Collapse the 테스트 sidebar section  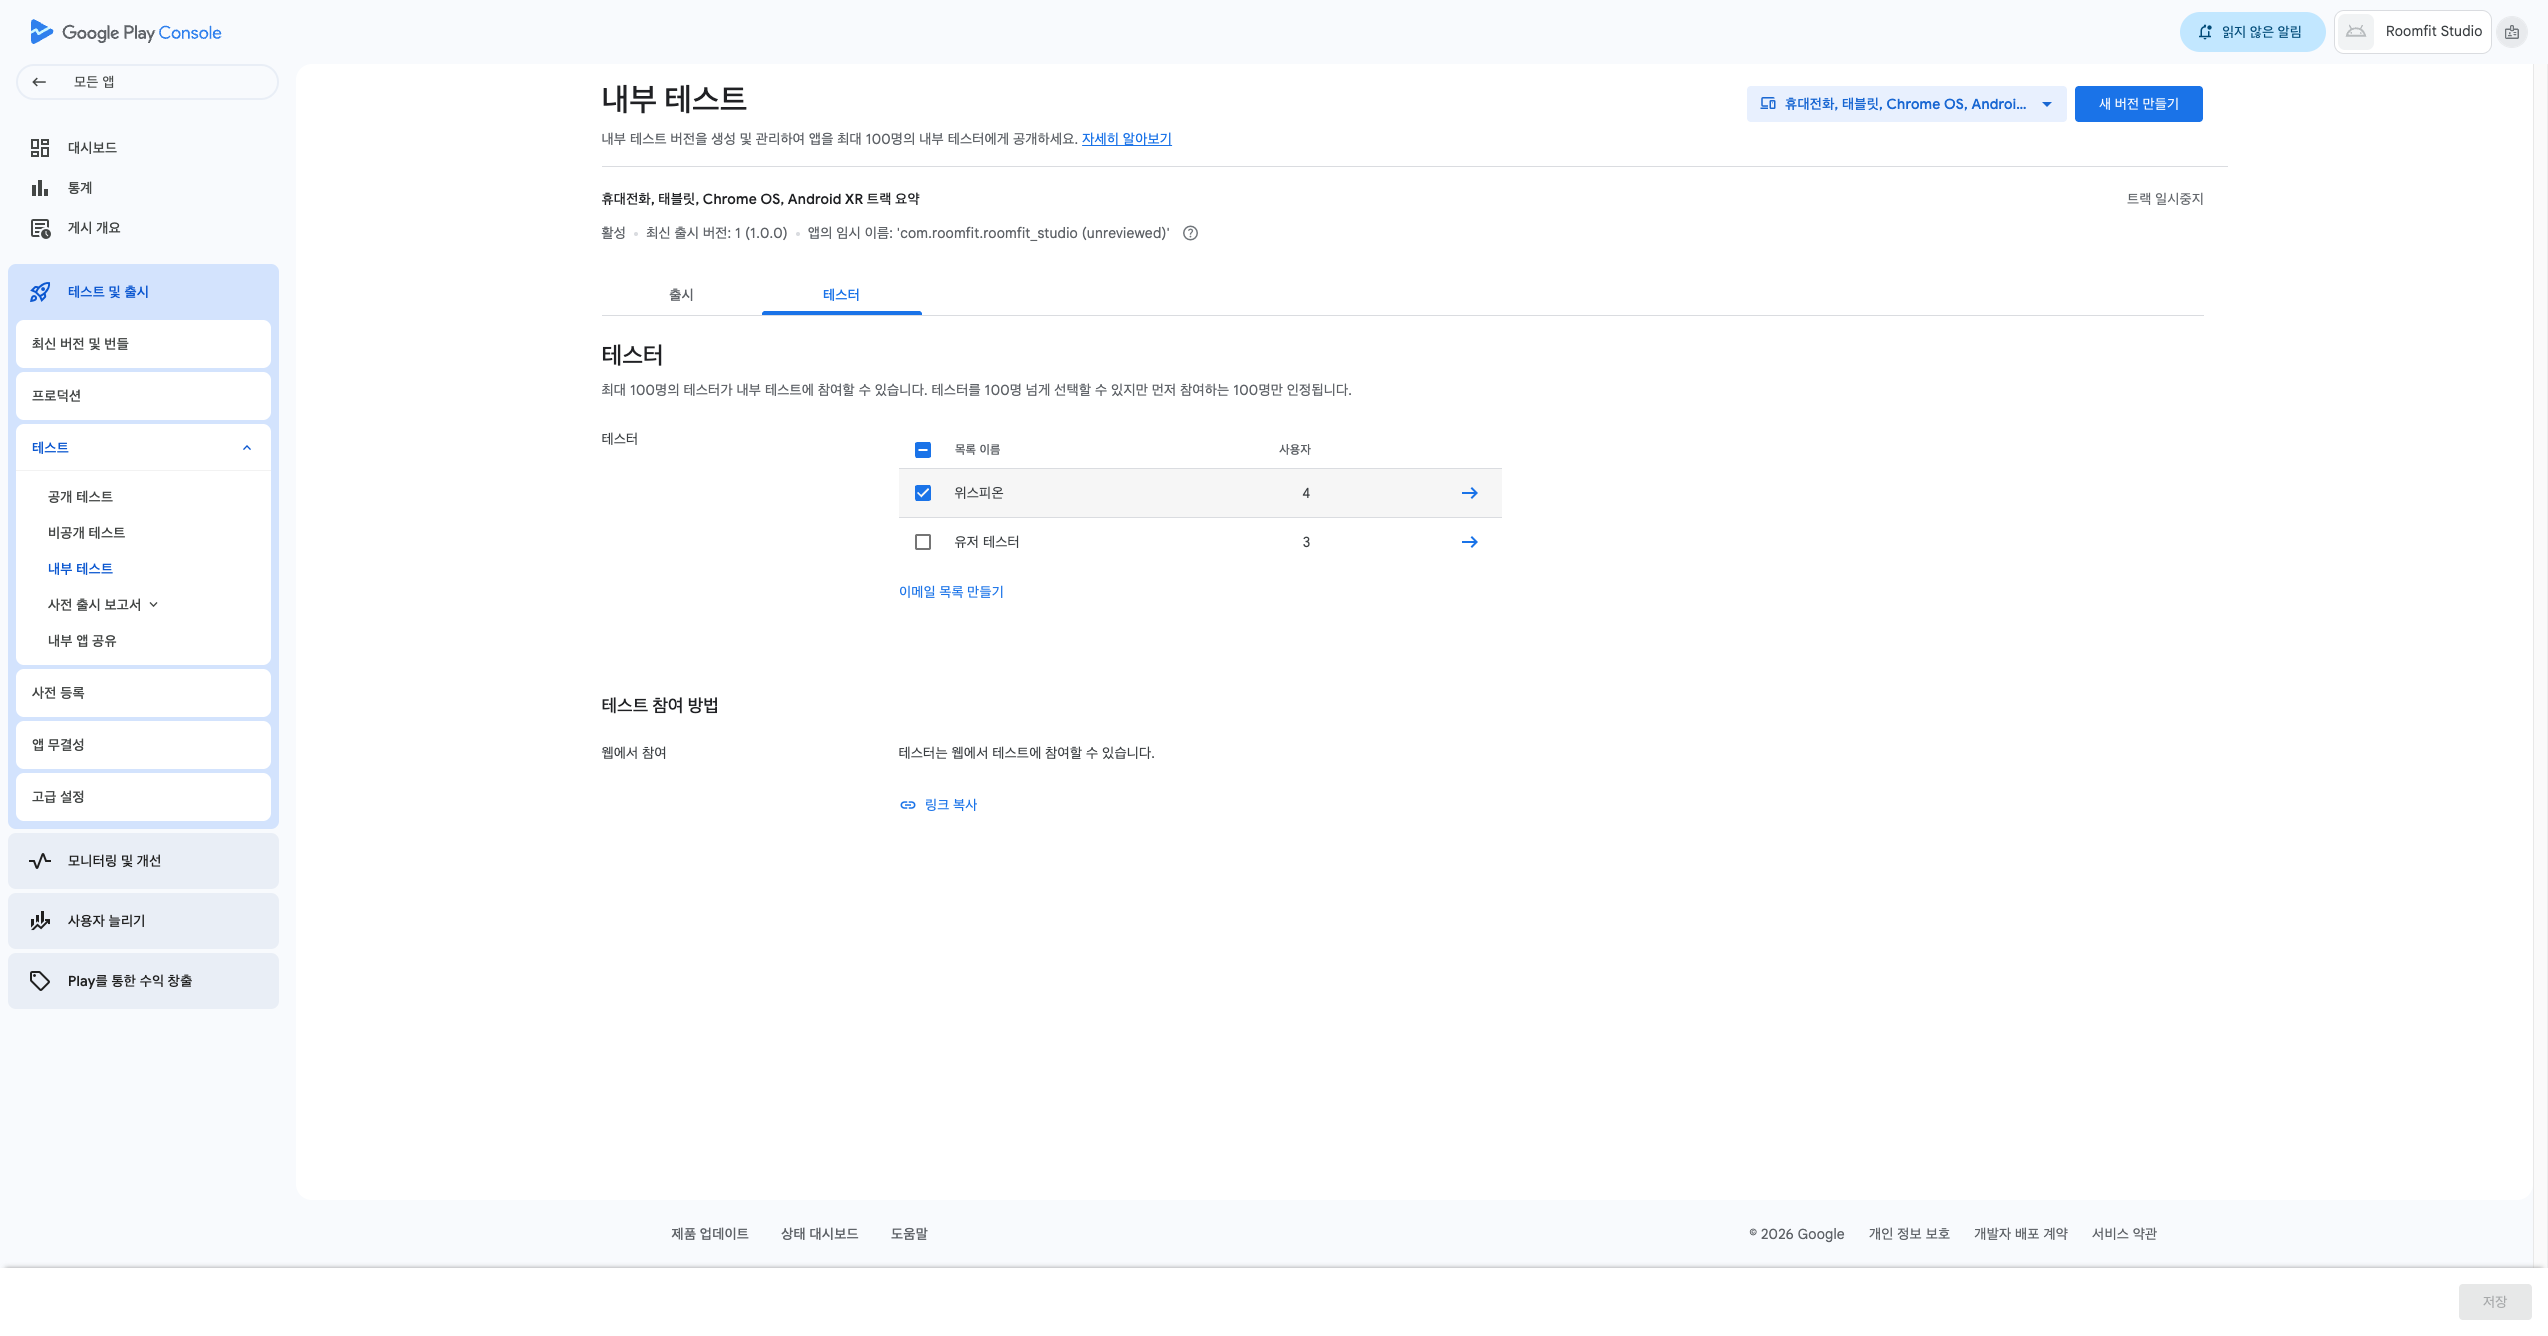click(x=247, y=448)
